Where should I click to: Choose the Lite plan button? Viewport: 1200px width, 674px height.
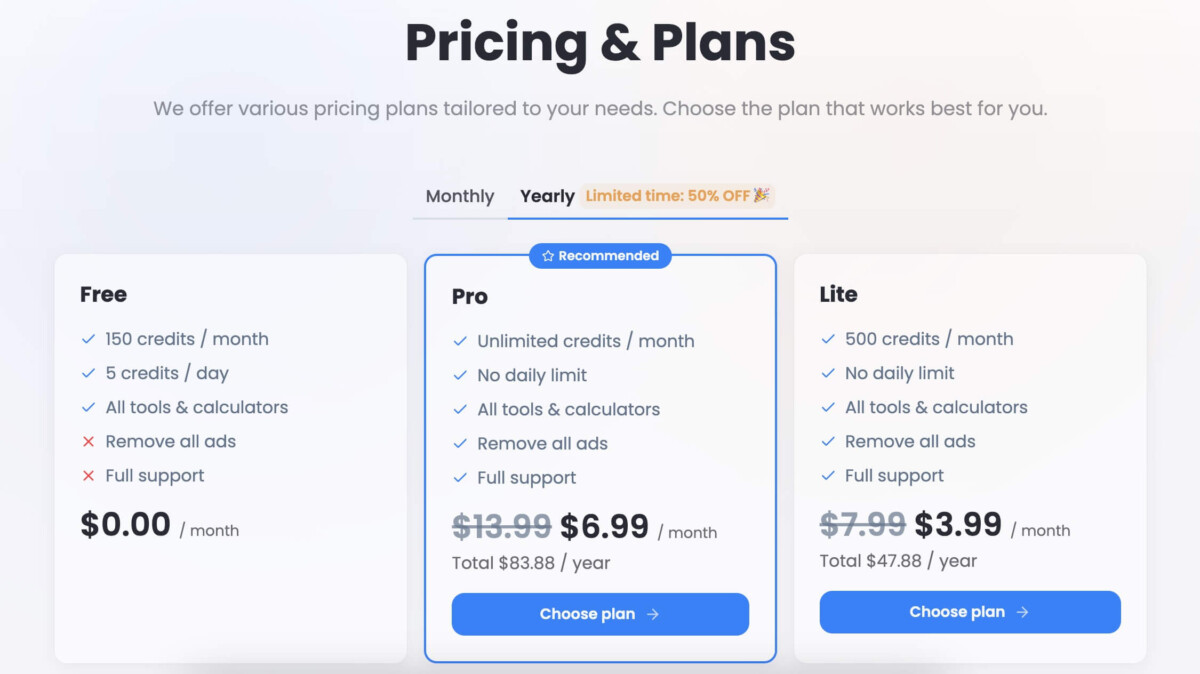pos(970,612)
